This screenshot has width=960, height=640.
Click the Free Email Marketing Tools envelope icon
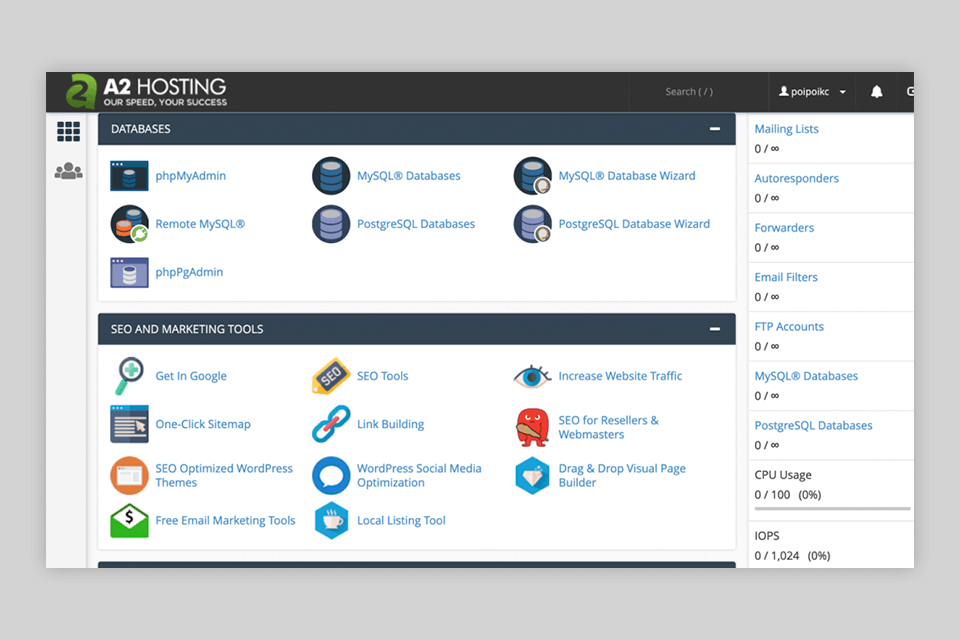(129, 521)
